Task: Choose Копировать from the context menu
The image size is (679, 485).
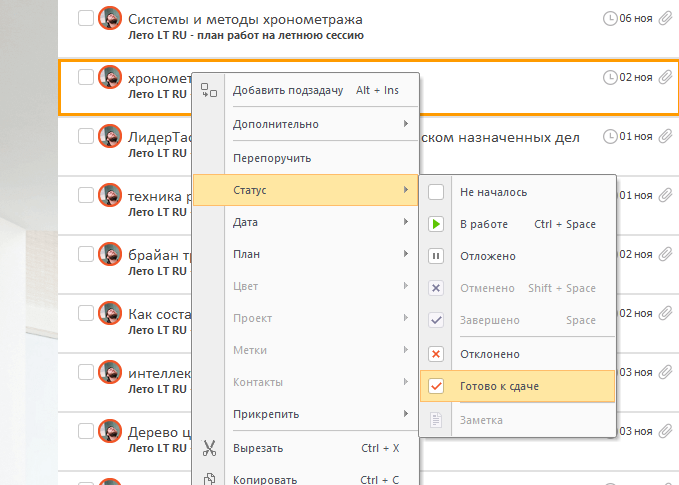Action: pyautogui.click(x=306, y=479)
